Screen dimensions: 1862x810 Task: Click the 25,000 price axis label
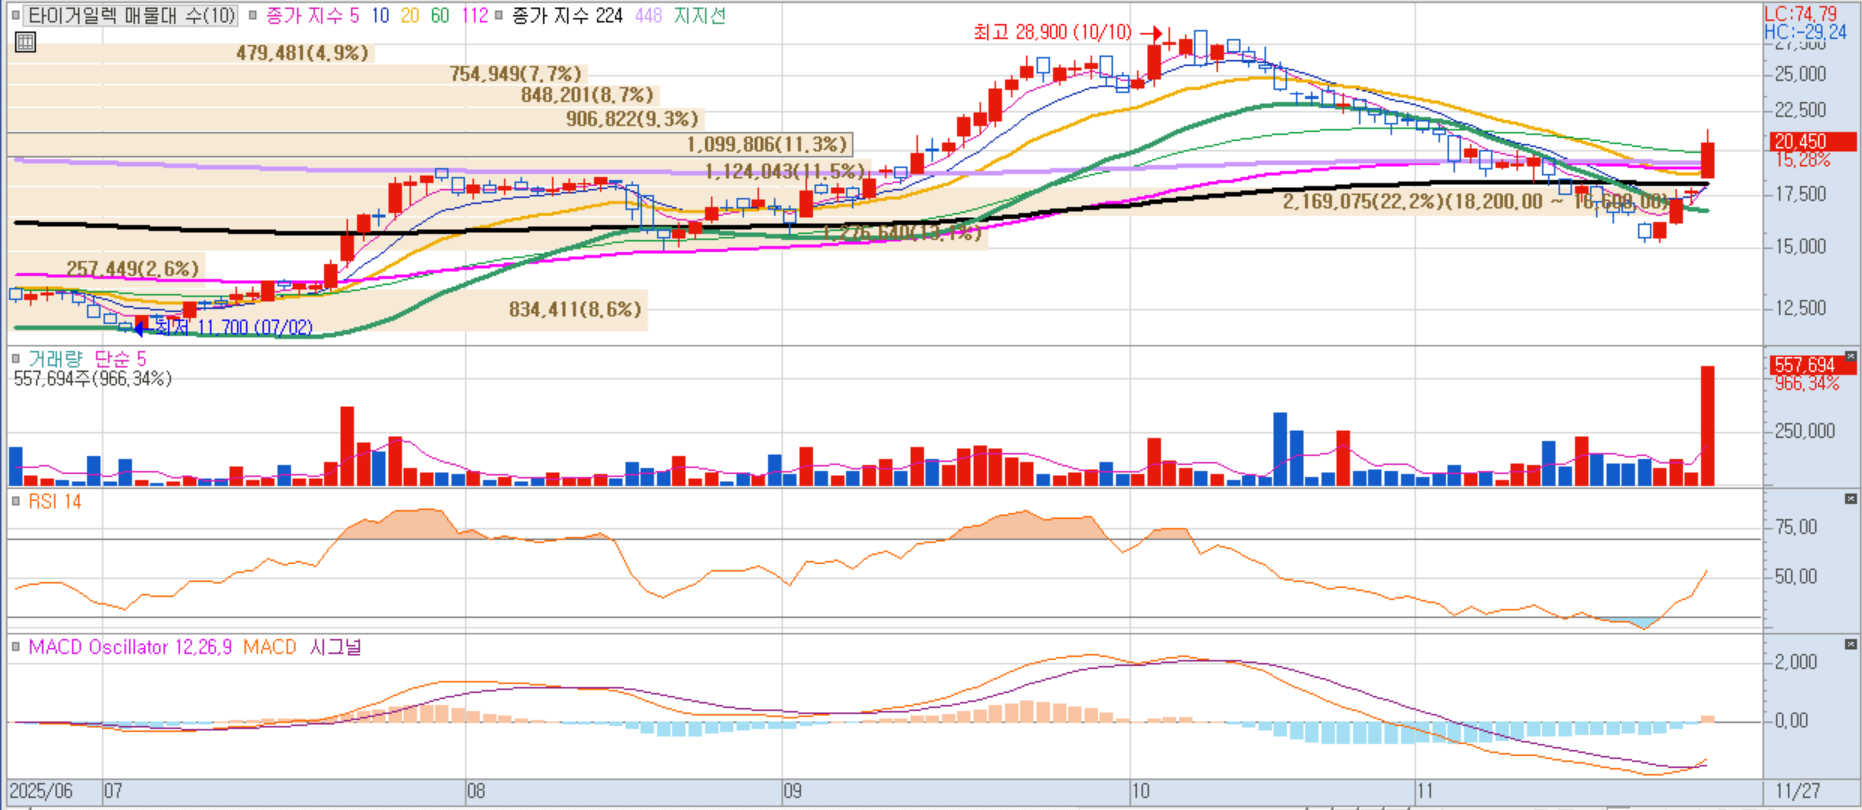[x=1801, y=74]
